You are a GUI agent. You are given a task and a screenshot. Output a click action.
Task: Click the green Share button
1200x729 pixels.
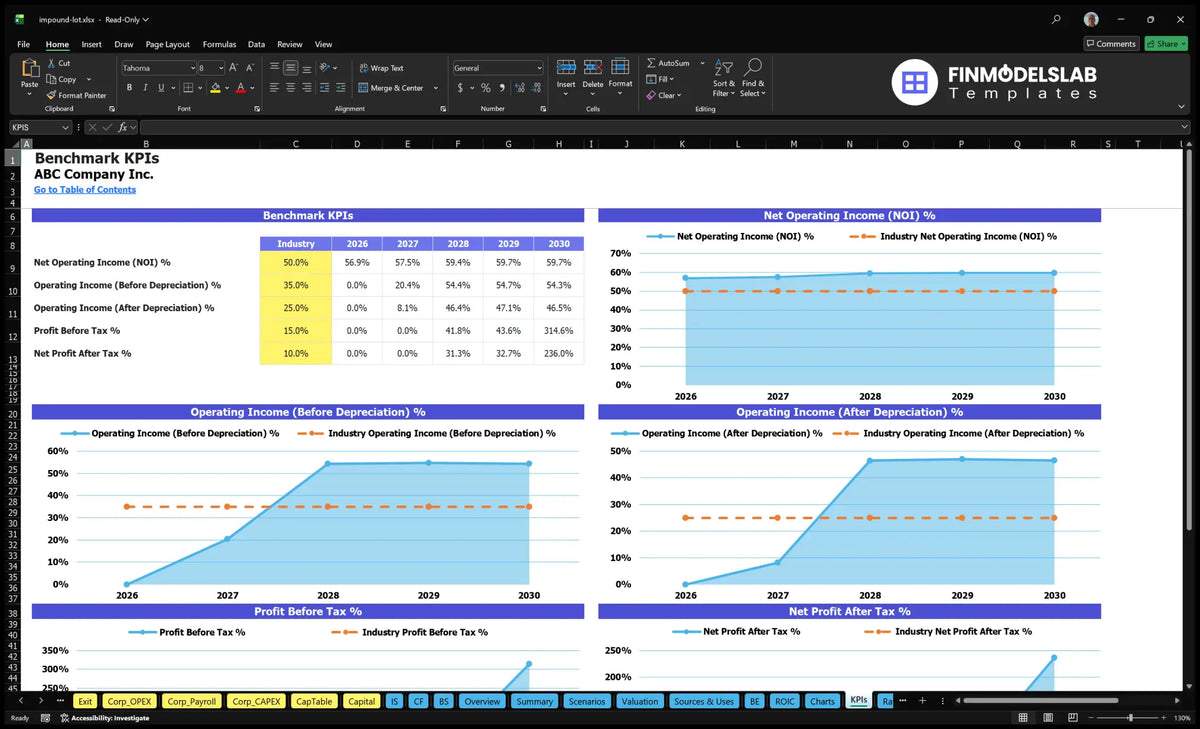pyautogui.click(x=1166, y=44)
